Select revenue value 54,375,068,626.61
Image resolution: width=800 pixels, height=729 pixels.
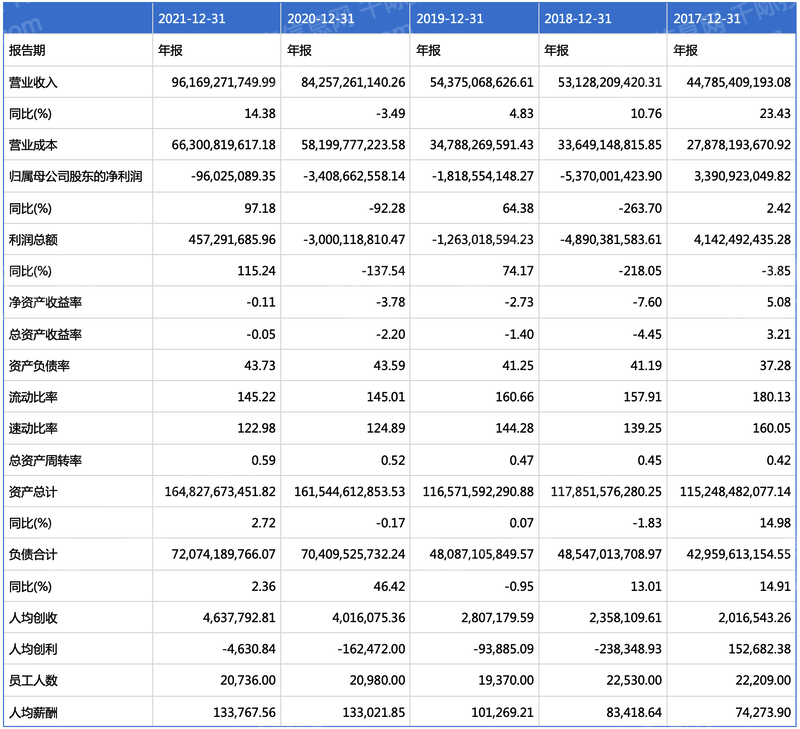(482, 82)
